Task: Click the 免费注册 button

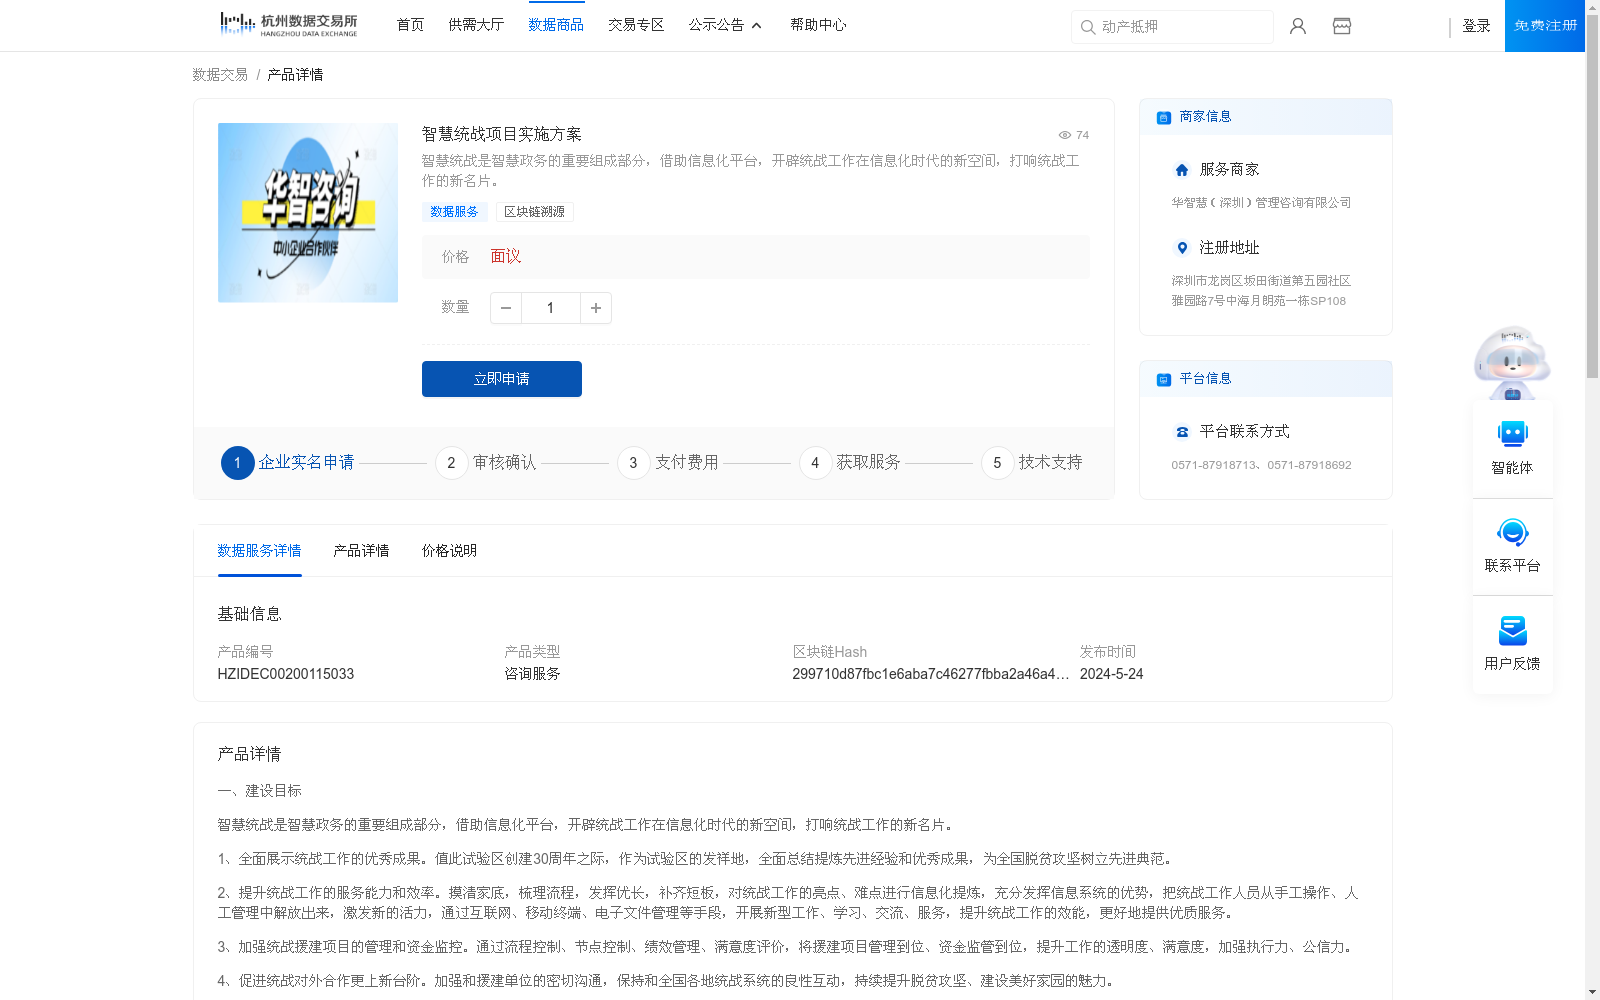Action: (x=1545, y=26)
